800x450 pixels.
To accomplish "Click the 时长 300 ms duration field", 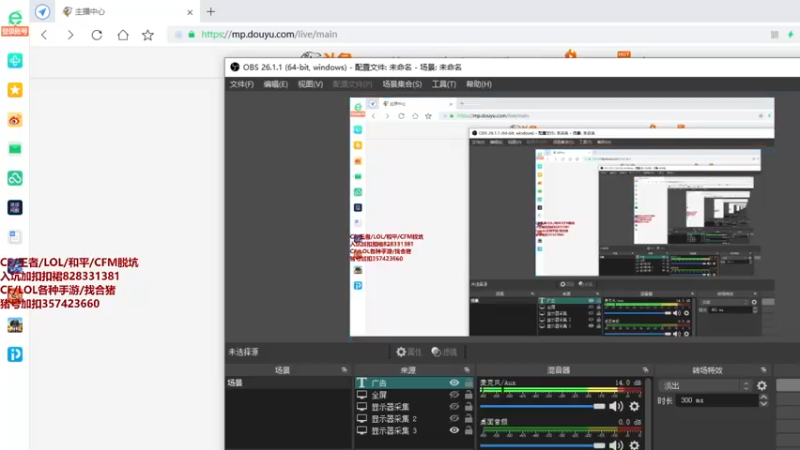I will click(716, 401).
